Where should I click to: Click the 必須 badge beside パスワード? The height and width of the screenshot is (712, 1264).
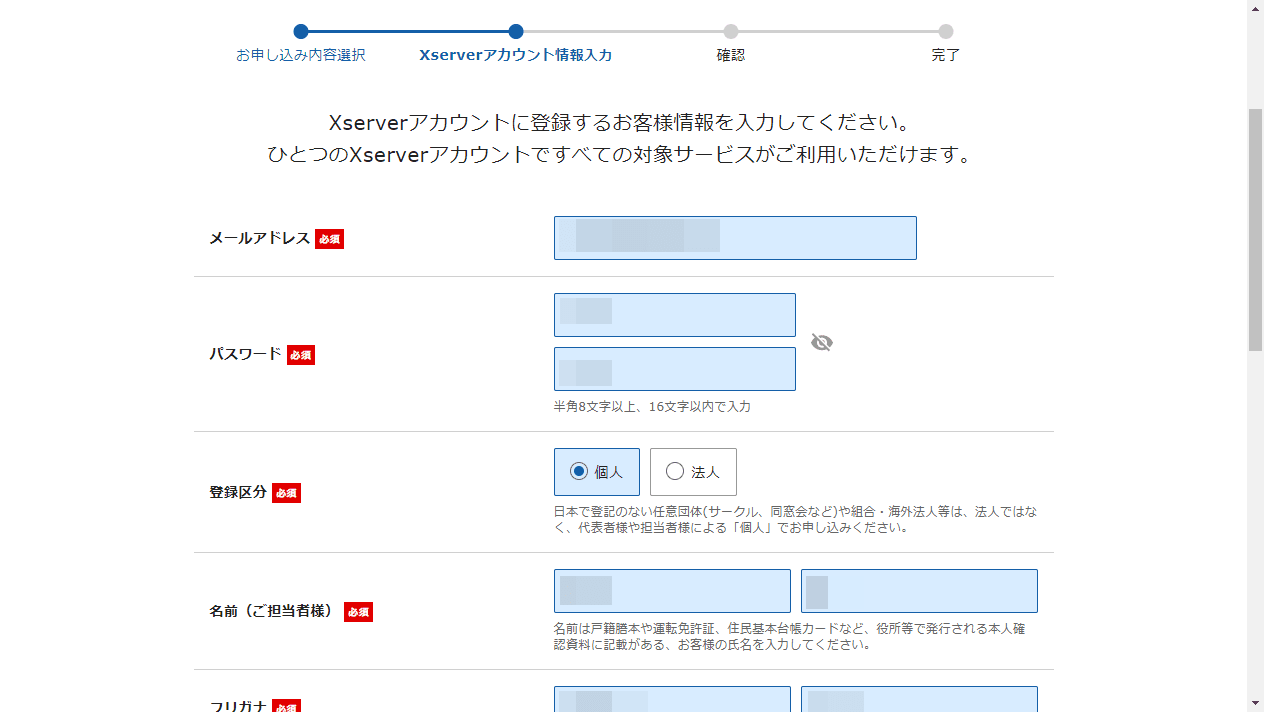301,355
